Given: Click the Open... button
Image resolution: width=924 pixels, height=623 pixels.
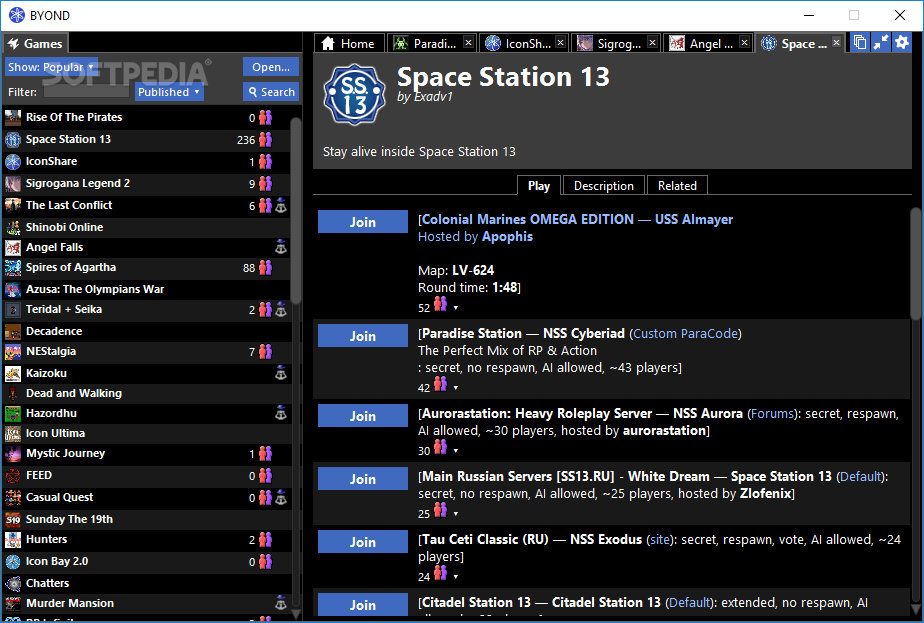Looking at the screenshot, I should coord(271,67).
